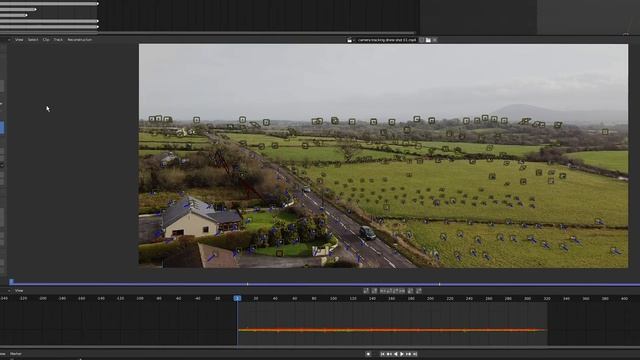The height and width of the screenshot is (360, 640).
Task: Open the Reconstruction menu
Action: tap(80, 40)
